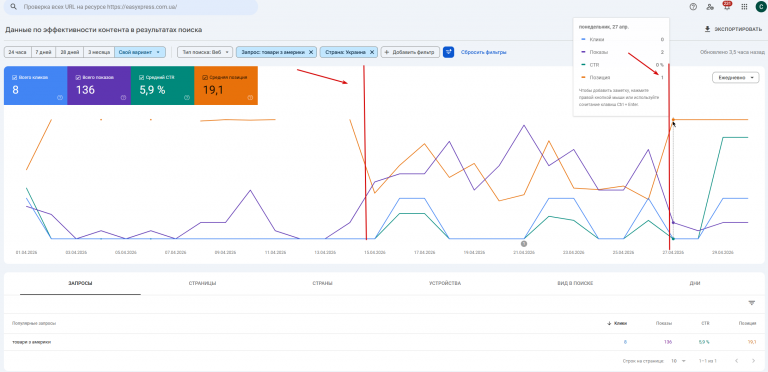Switch to the ЗАПРОСЫ tab
The width and height of the screenshot is (768, 372).
click(80, 283)
